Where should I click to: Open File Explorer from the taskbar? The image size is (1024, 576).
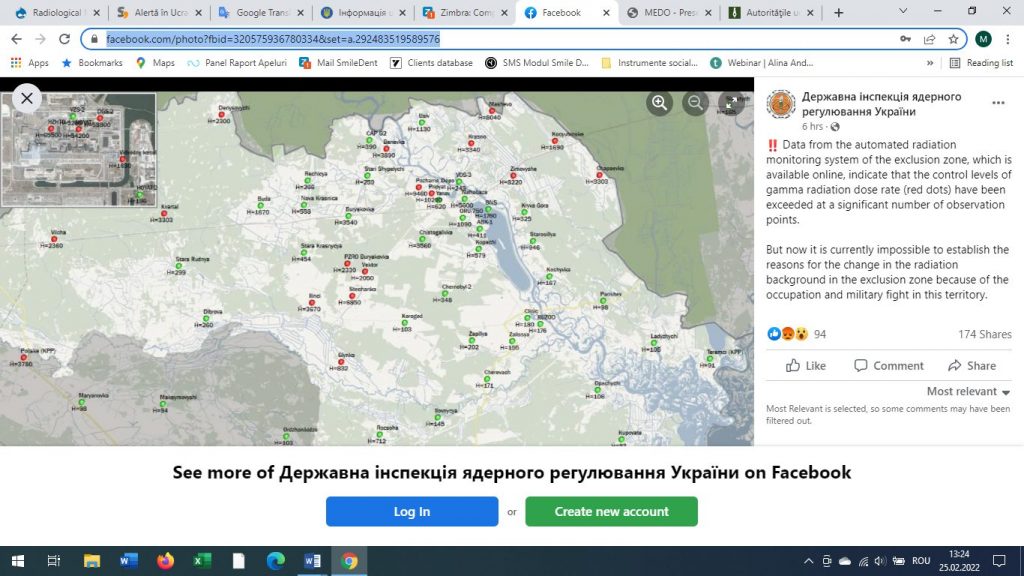91,561
